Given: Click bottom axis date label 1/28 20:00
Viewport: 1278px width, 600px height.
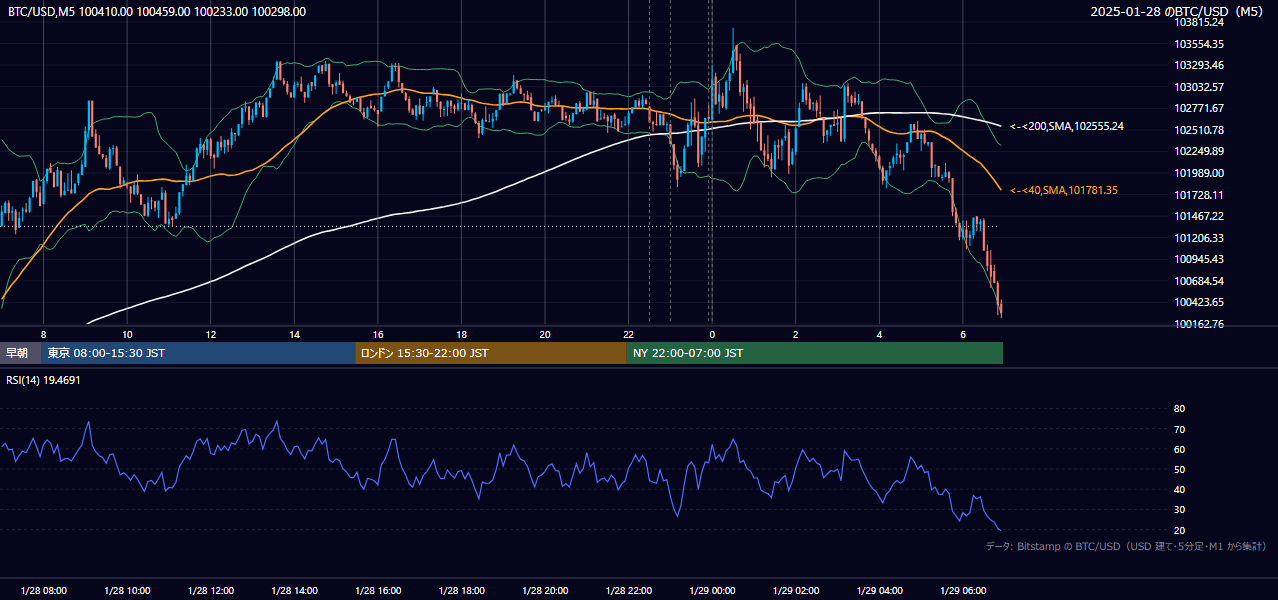Looking at the screenshot, I should coord(545,590).
